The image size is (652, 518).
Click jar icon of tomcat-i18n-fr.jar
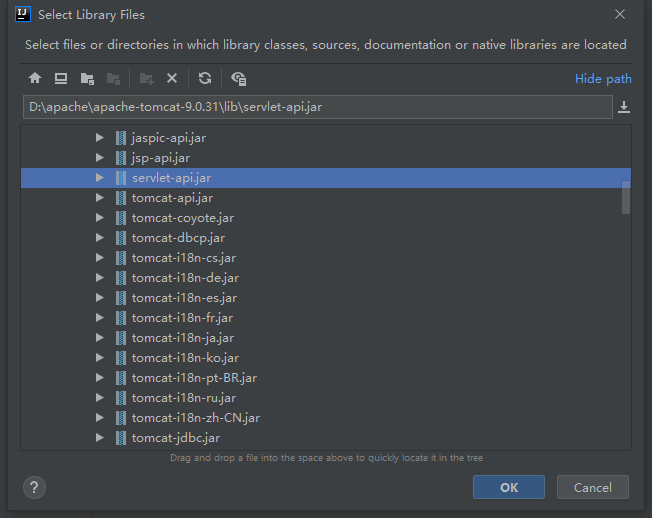click(x=121, y=317)
